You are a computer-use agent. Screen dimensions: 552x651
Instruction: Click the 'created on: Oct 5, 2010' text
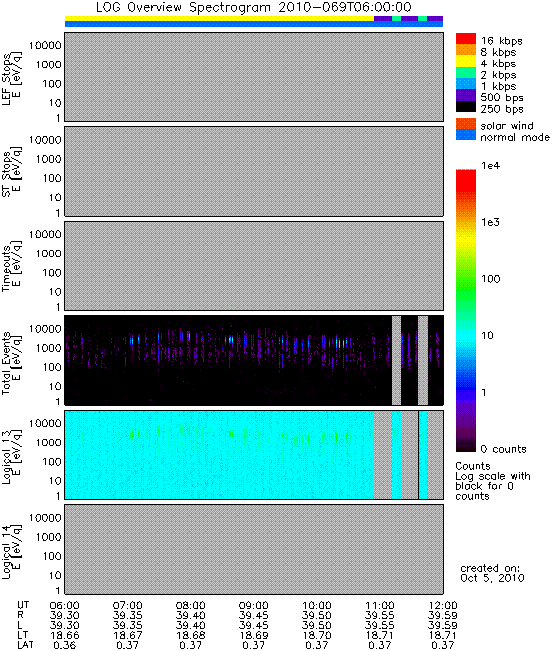click(x=492, y=573)
